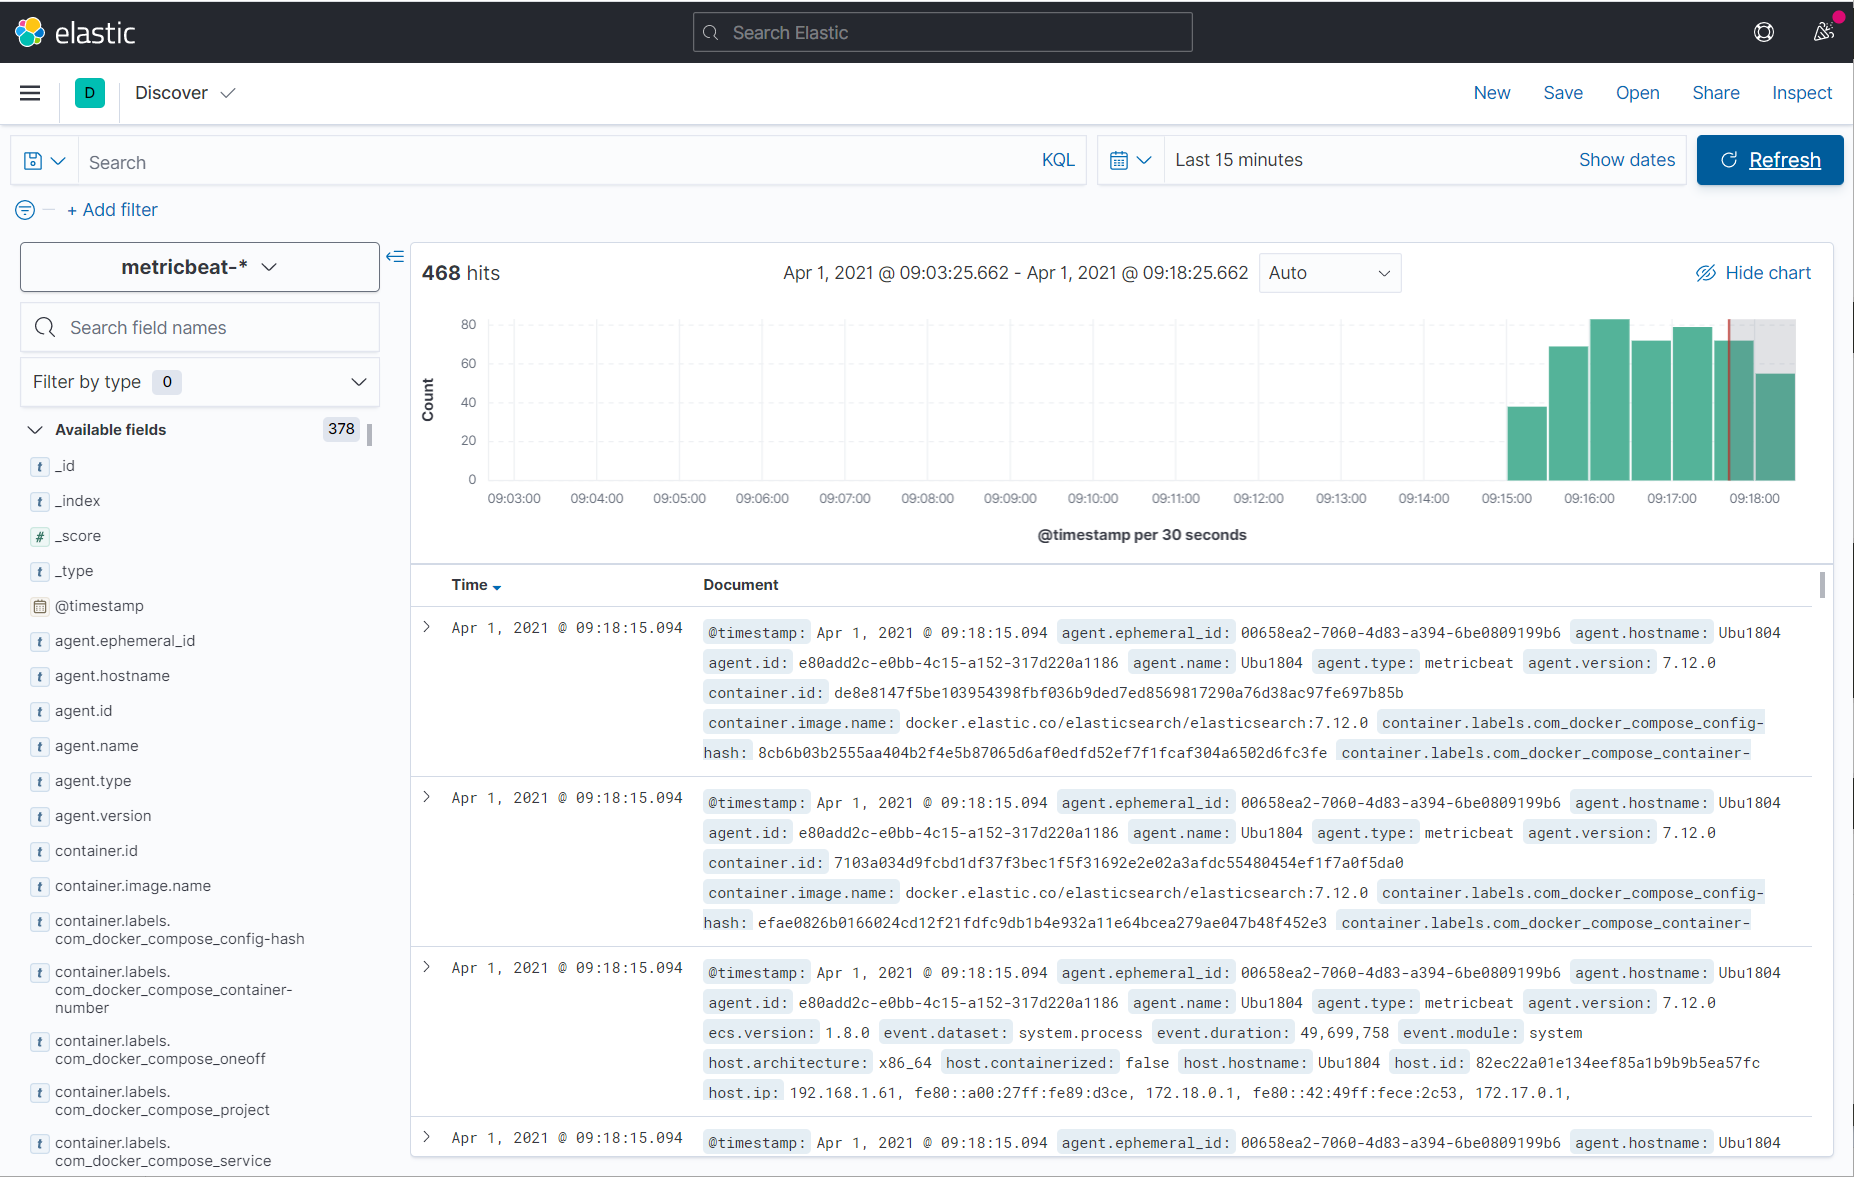
Task: Switch to the Inspect panel
Action: pos(1801,93)
